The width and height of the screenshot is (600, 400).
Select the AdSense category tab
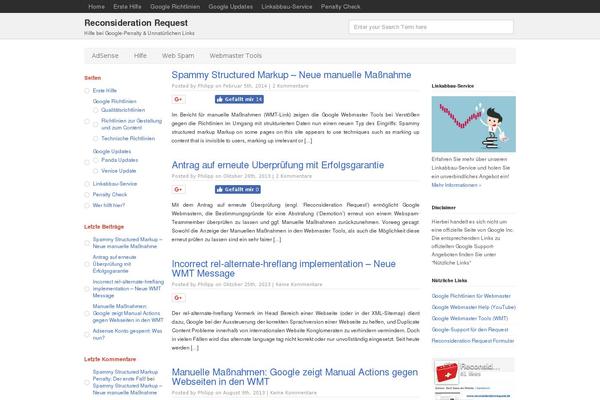click(x=105, y=56)
